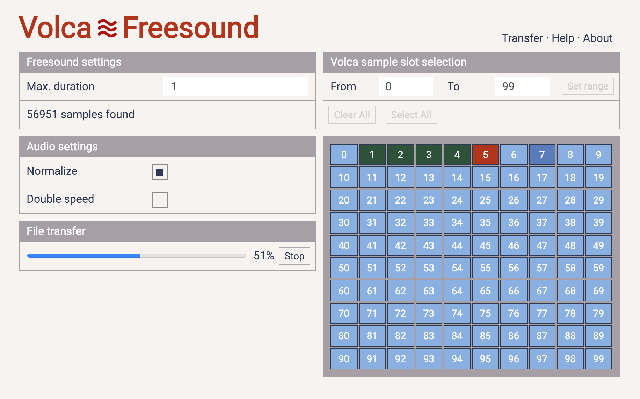Stop the file transfer

click(294, 256)
